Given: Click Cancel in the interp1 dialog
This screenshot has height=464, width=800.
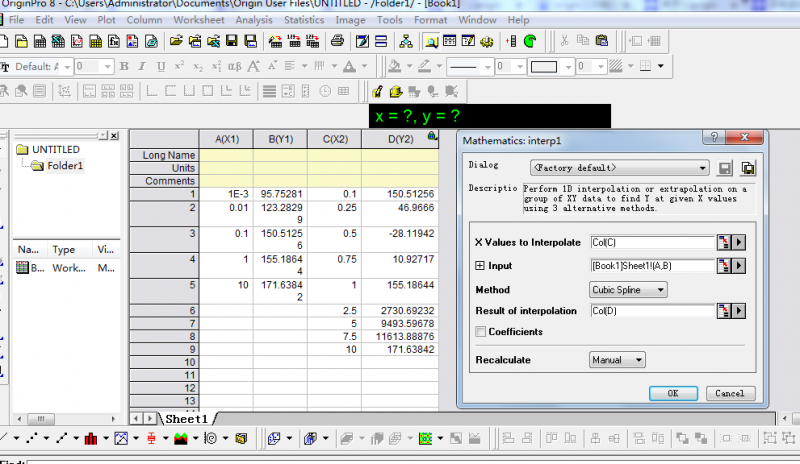Looking at the screenshot, I should pyautogui.click(x=730, y=393).
